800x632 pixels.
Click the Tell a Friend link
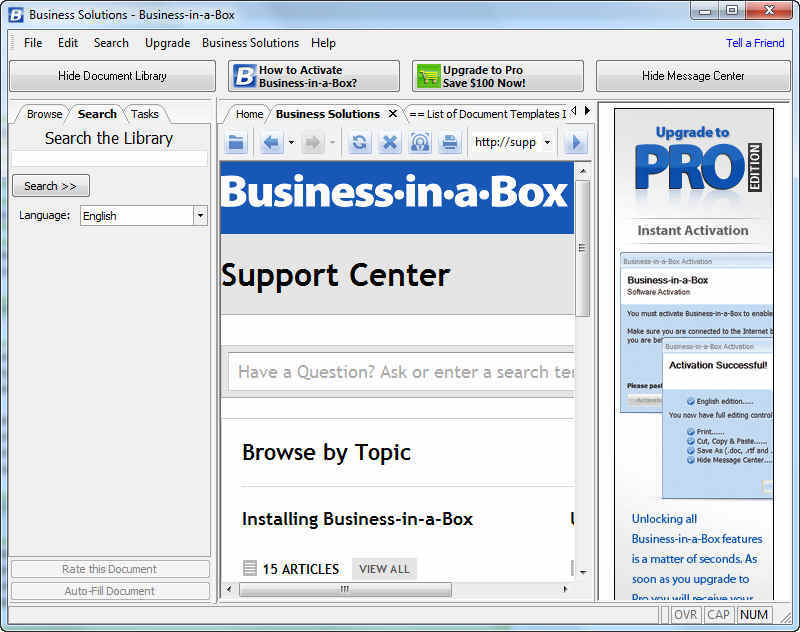point(755,43)
